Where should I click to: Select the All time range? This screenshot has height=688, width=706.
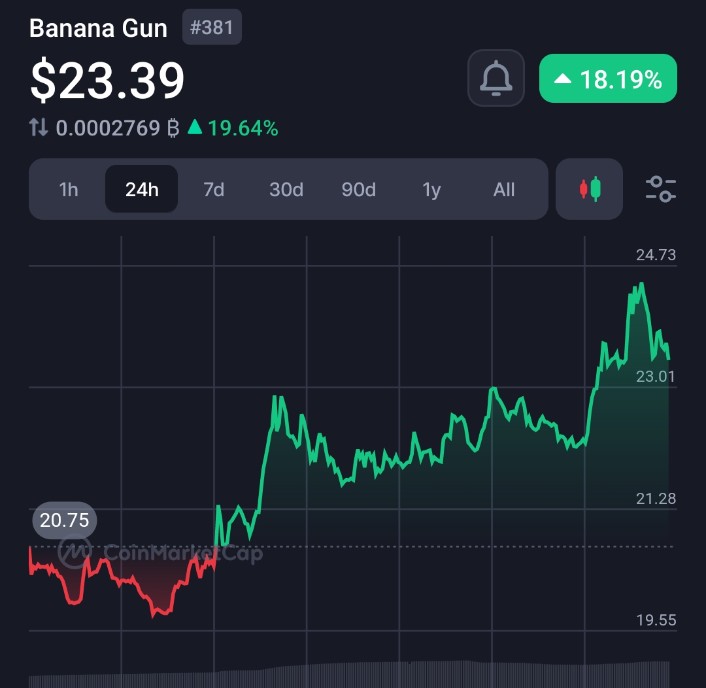coord(504,189)
